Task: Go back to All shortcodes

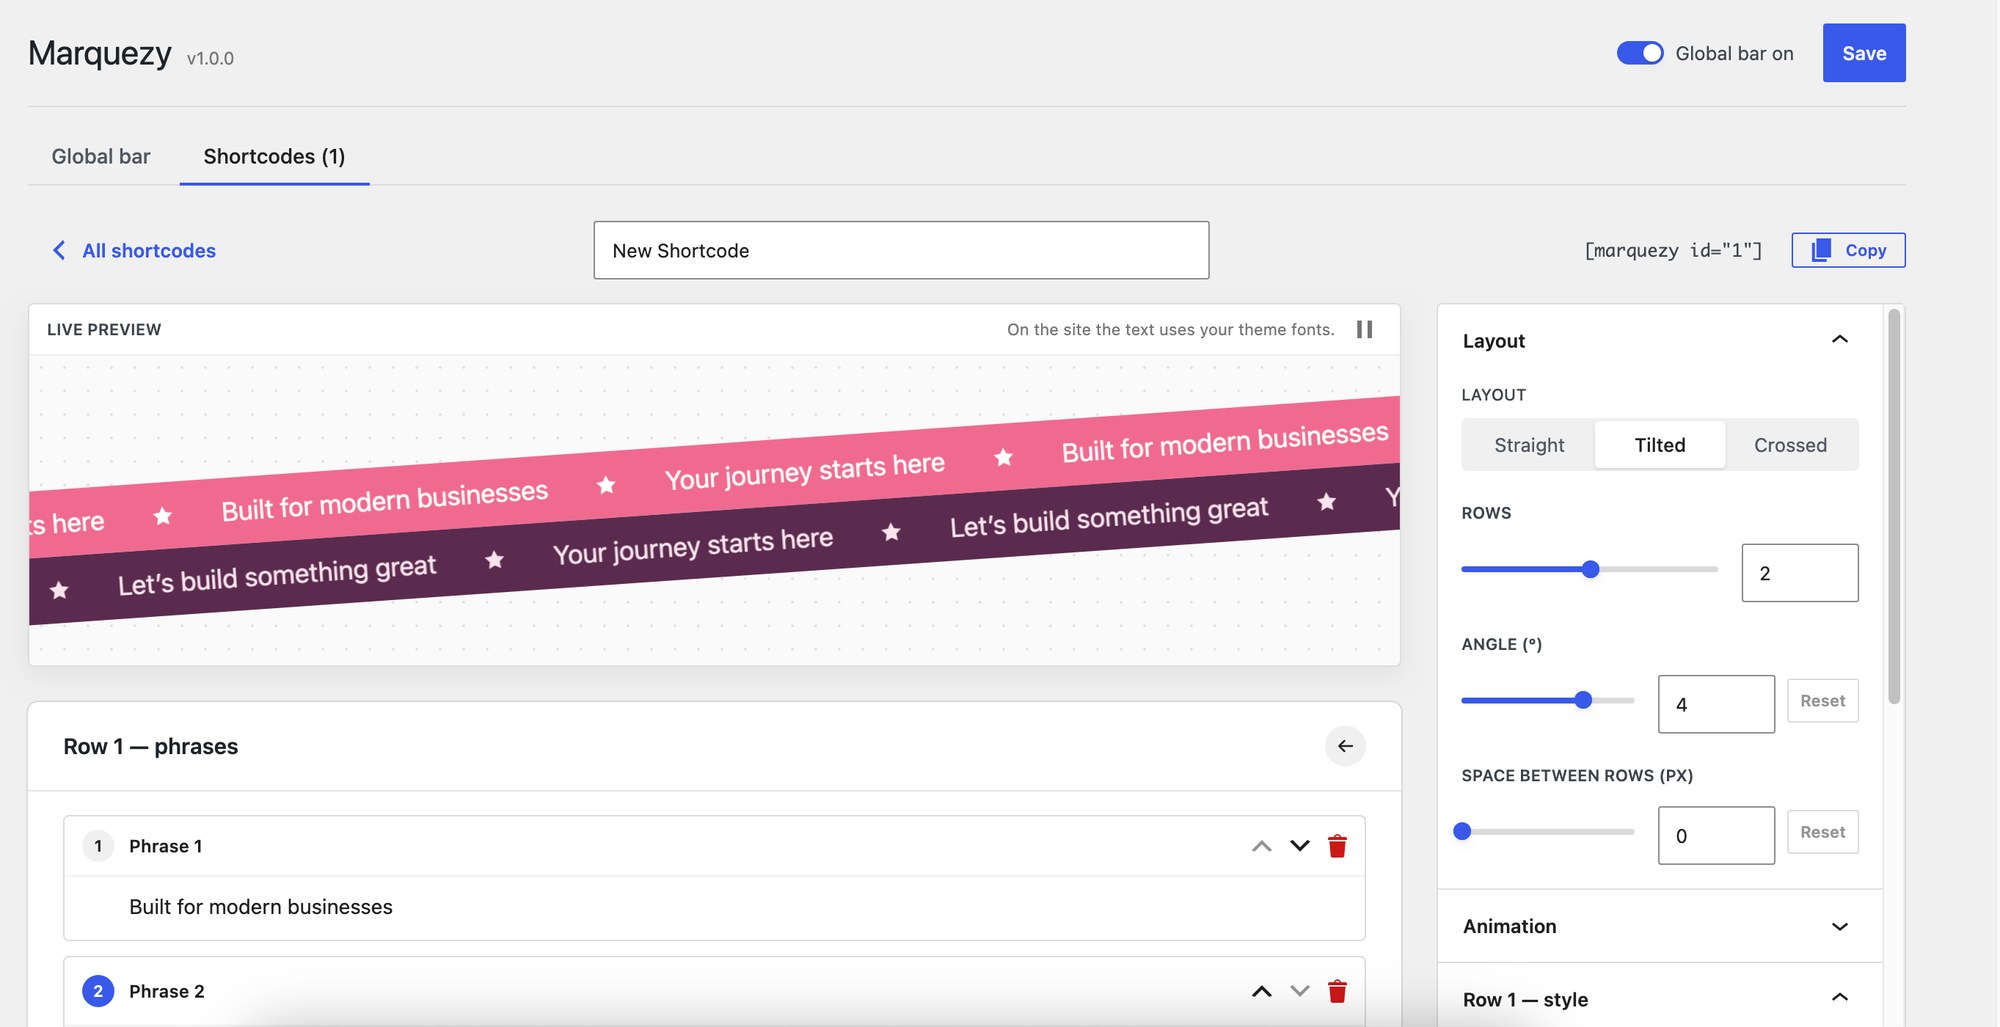Action: [x=149, y=250]
